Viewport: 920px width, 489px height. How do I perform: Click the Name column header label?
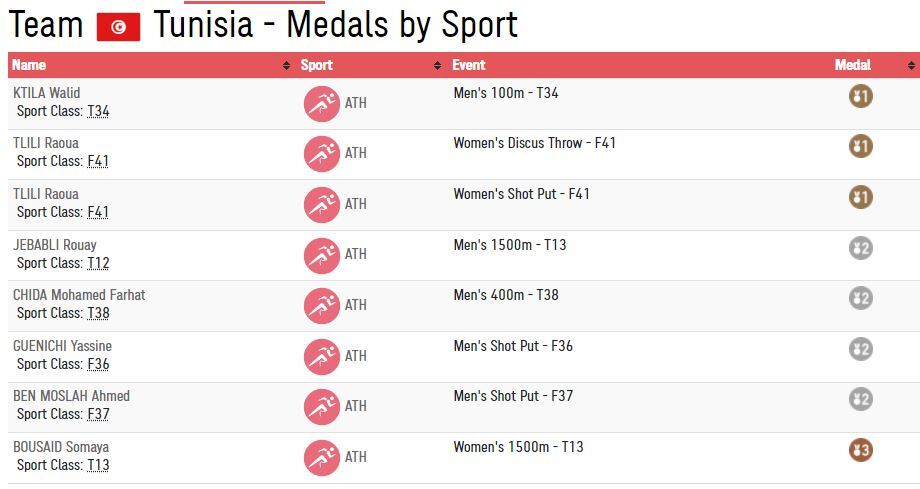click(29, 65)
